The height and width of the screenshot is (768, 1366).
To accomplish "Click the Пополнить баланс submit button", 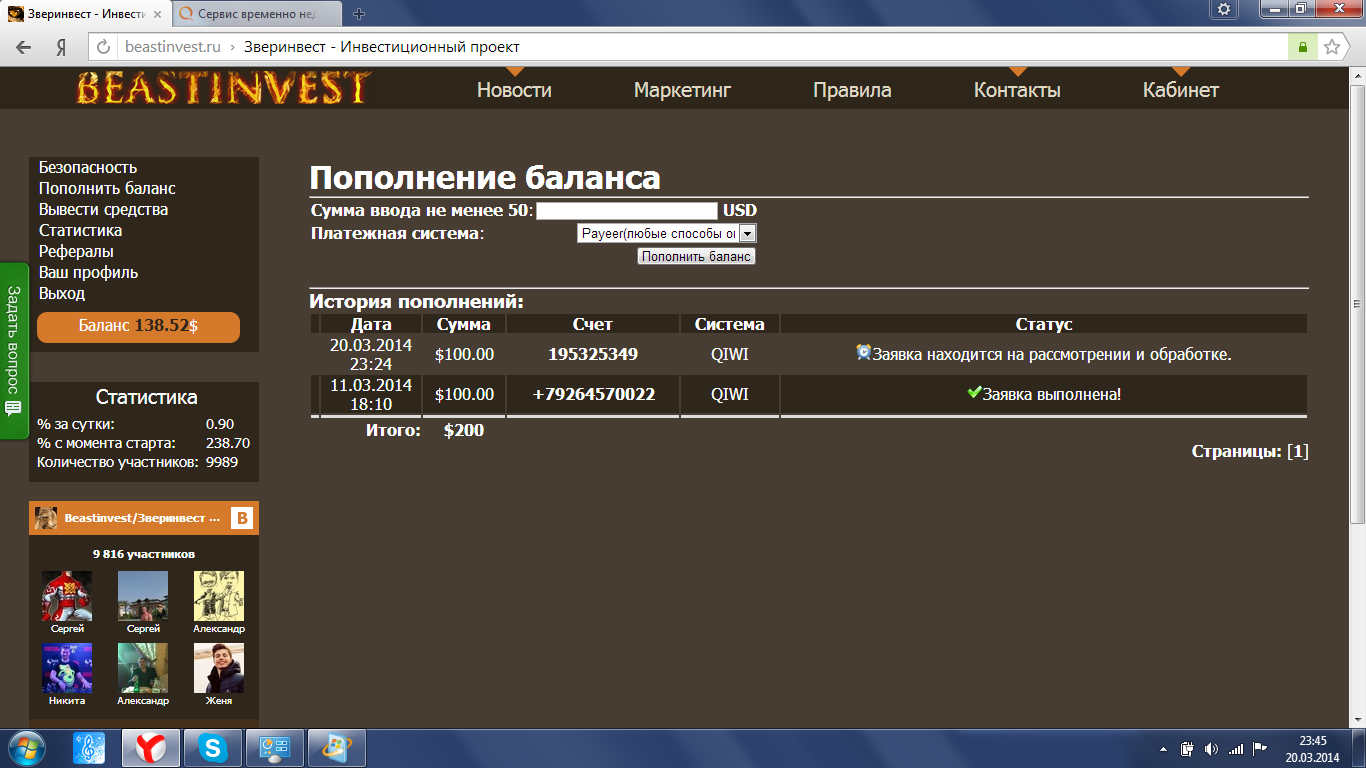I will (x=696, y=256).
